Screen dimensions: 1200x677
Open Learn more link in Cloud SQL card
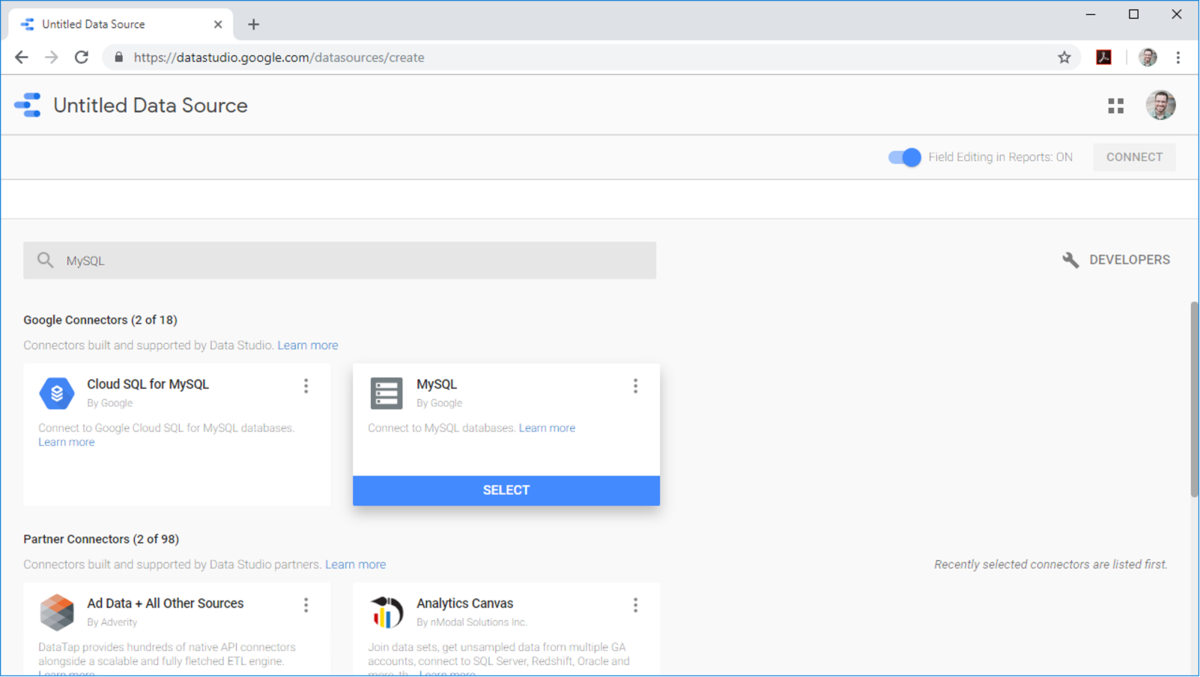(67, 442)
